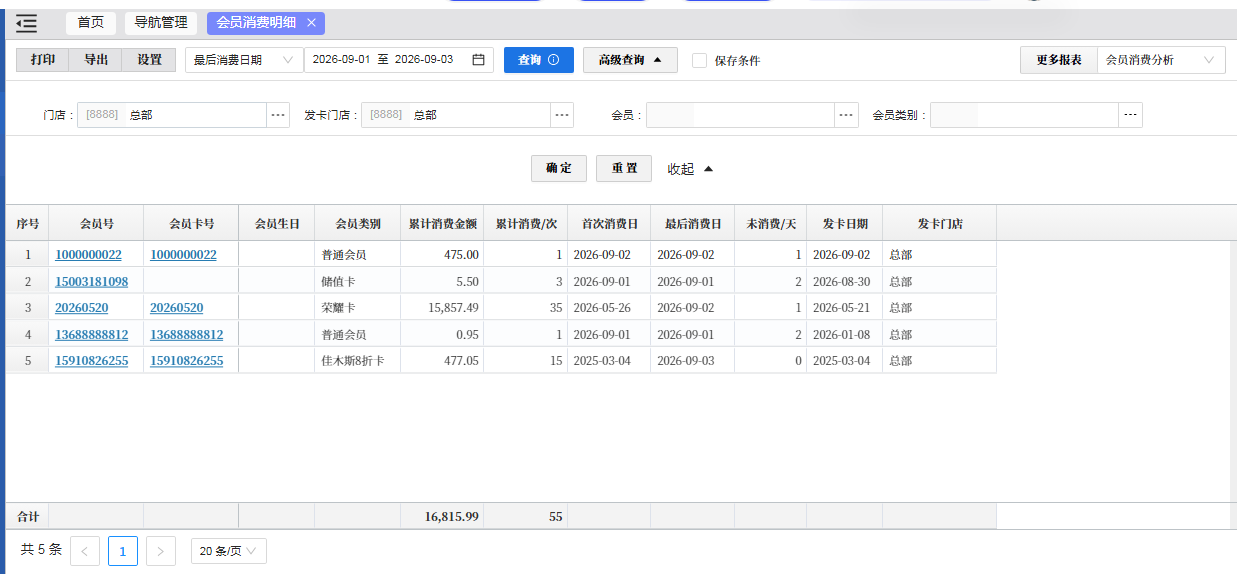Open card number 13688888812 link
Screen dimensions: 1237x574
point(186,335)
